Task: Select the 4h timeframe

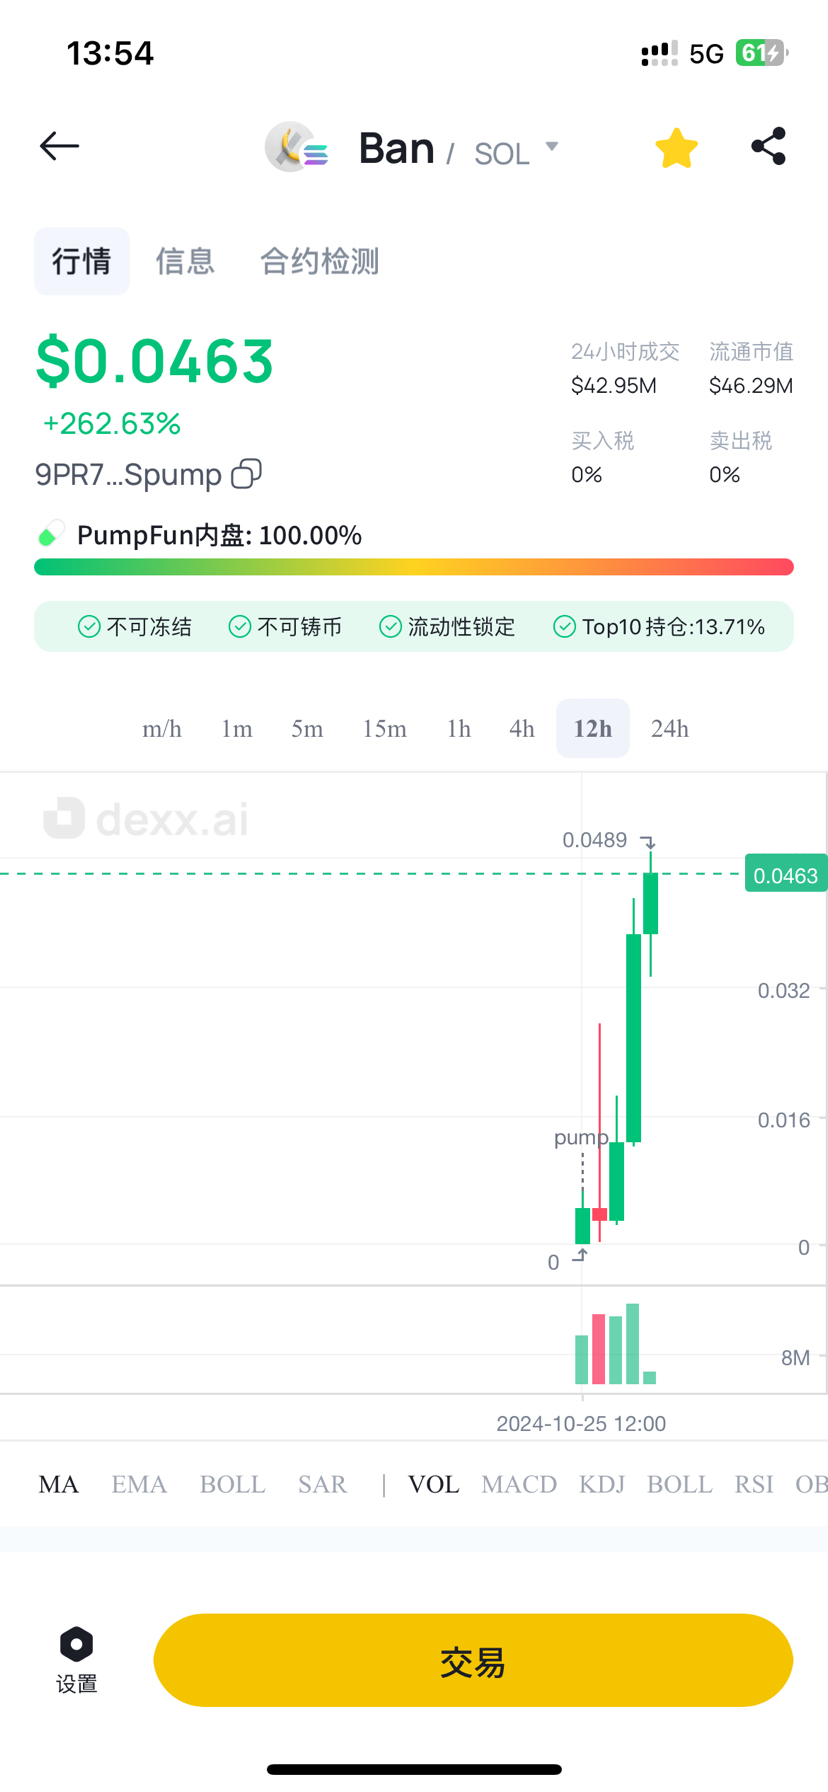Action: tap(522, 729)
